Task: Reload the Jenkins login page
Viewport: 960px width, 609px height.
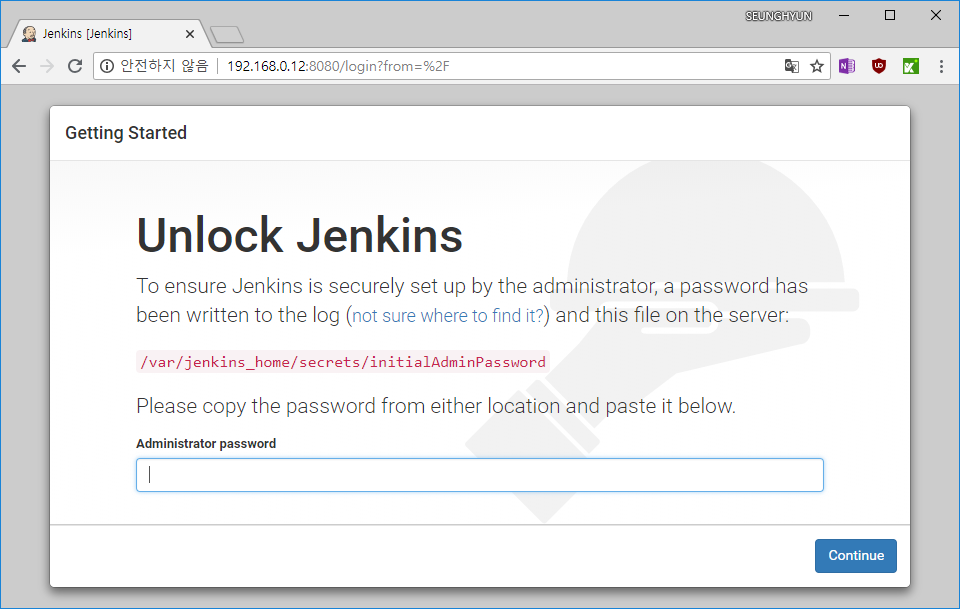Action: pyautogui.click(x=75, y=66)
